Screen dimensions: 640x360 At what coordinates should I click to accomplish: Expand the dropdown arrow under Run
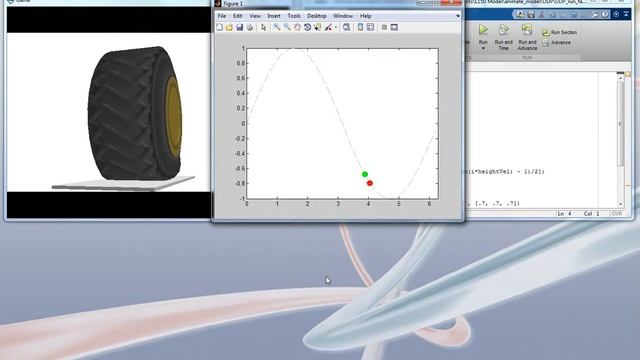click(483, 49)
